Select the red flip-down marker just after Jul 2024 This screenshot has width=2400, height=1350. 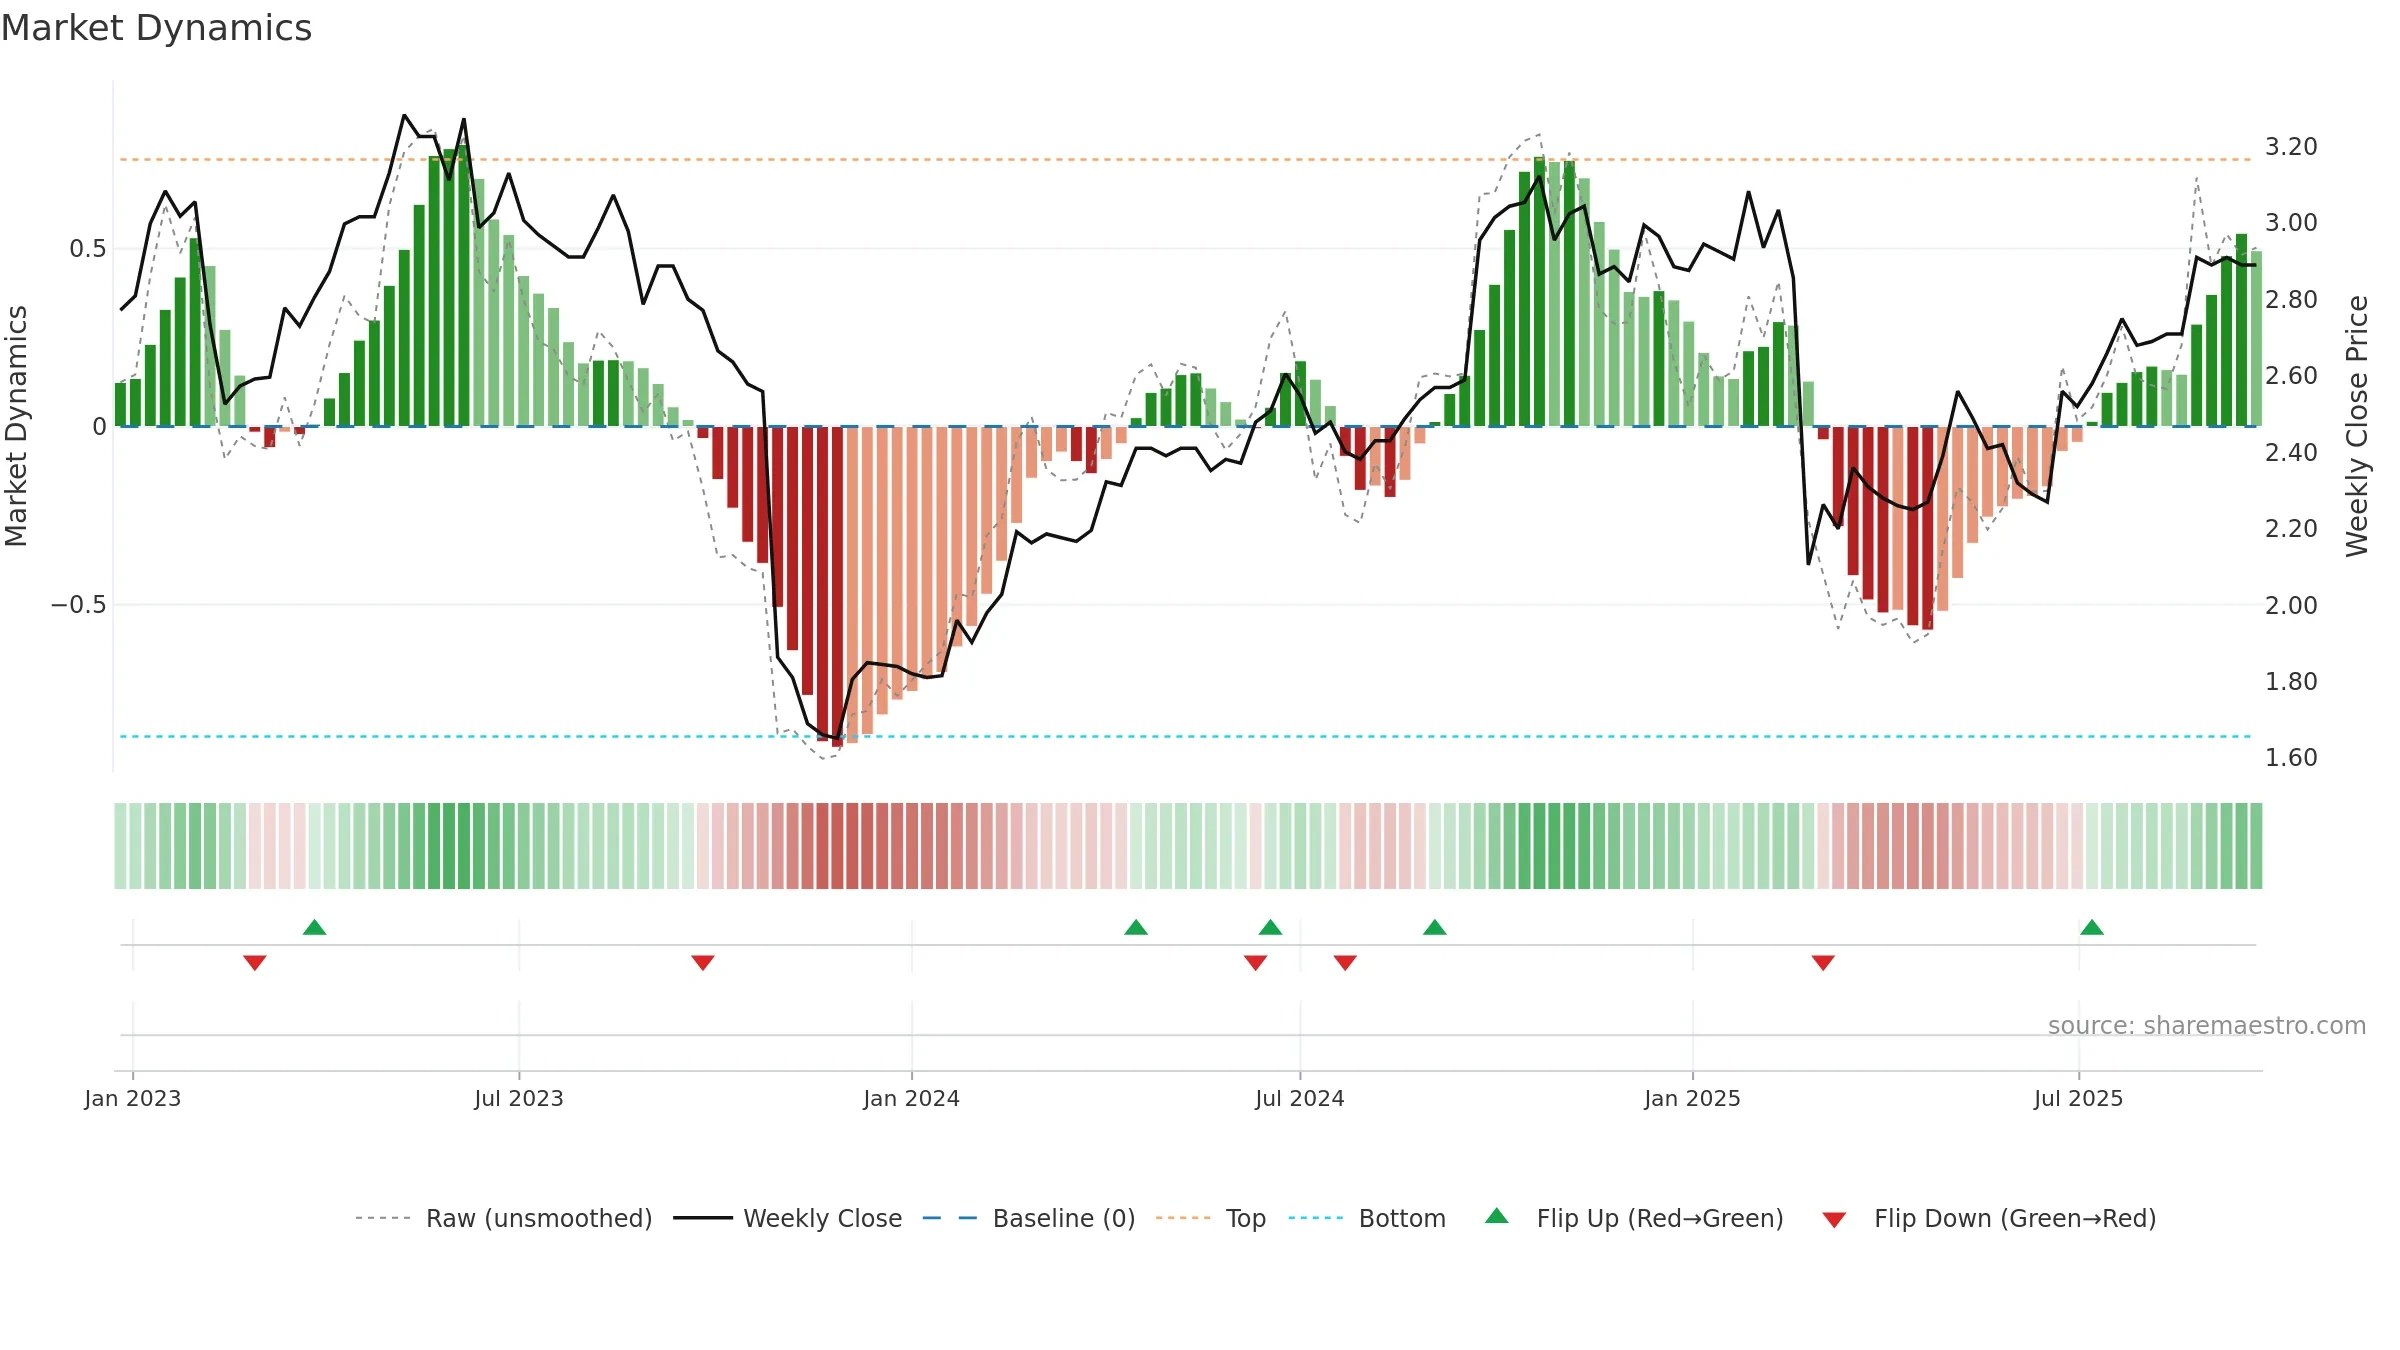click(x=1345, y=962)
